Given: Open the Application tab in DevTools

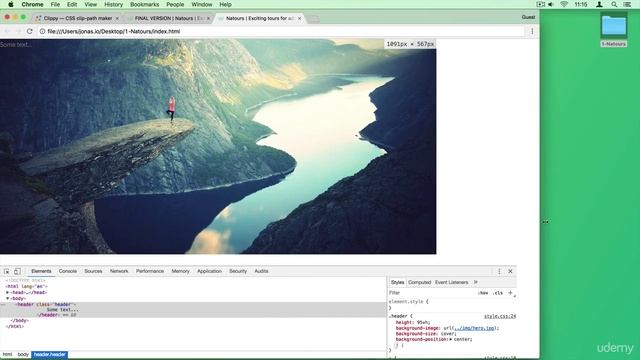Looking at the screenshot, I should (209, 271).
